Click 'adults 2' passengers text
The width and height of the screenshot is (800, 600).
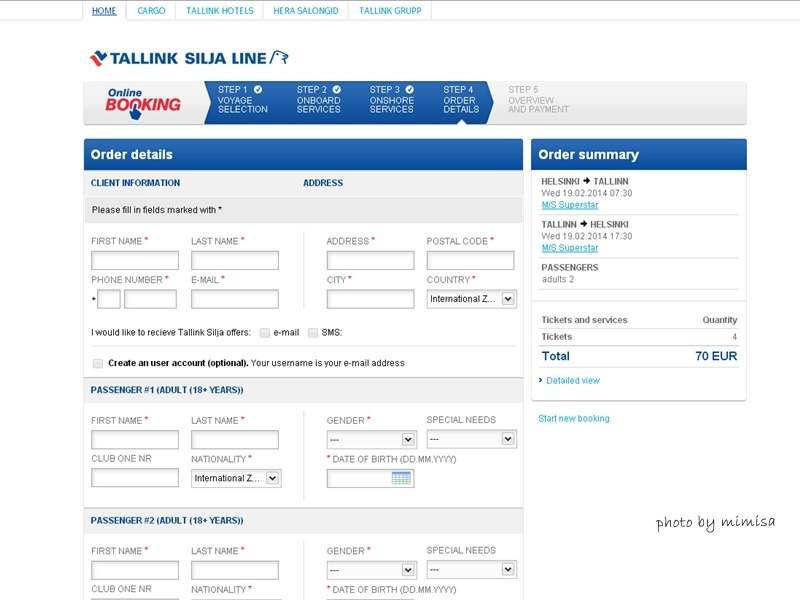pos(558,280)
